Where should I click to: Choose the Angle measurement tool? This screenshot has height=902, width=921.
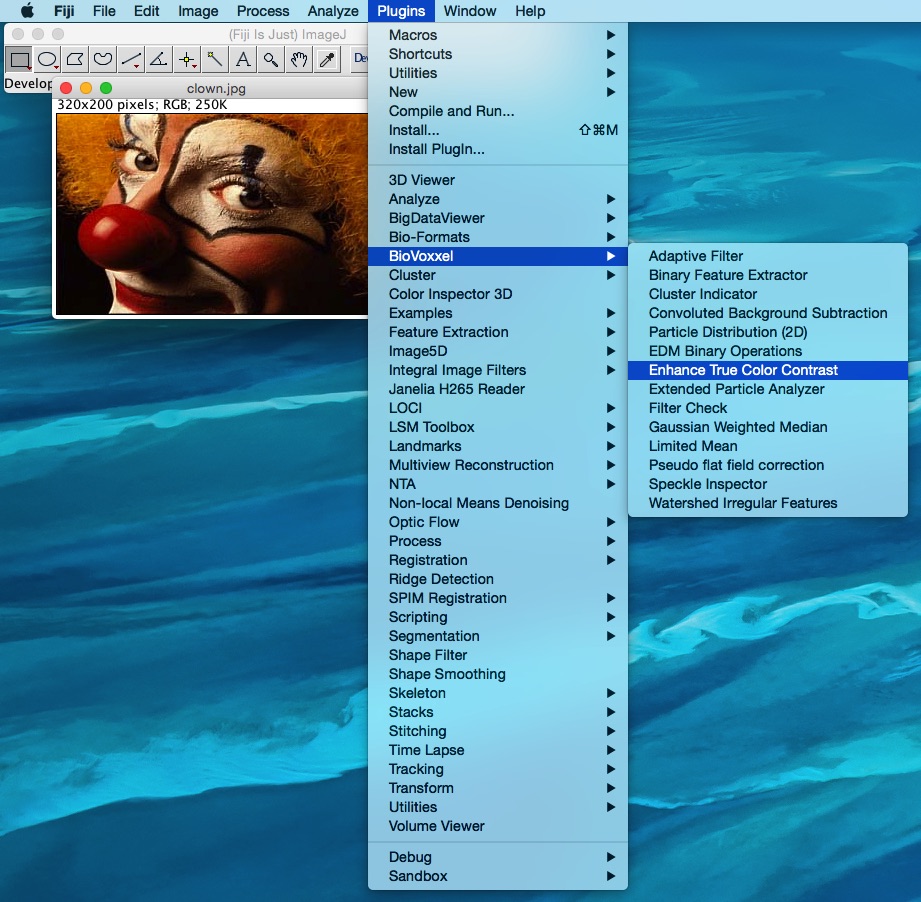[x=157, y=59]
